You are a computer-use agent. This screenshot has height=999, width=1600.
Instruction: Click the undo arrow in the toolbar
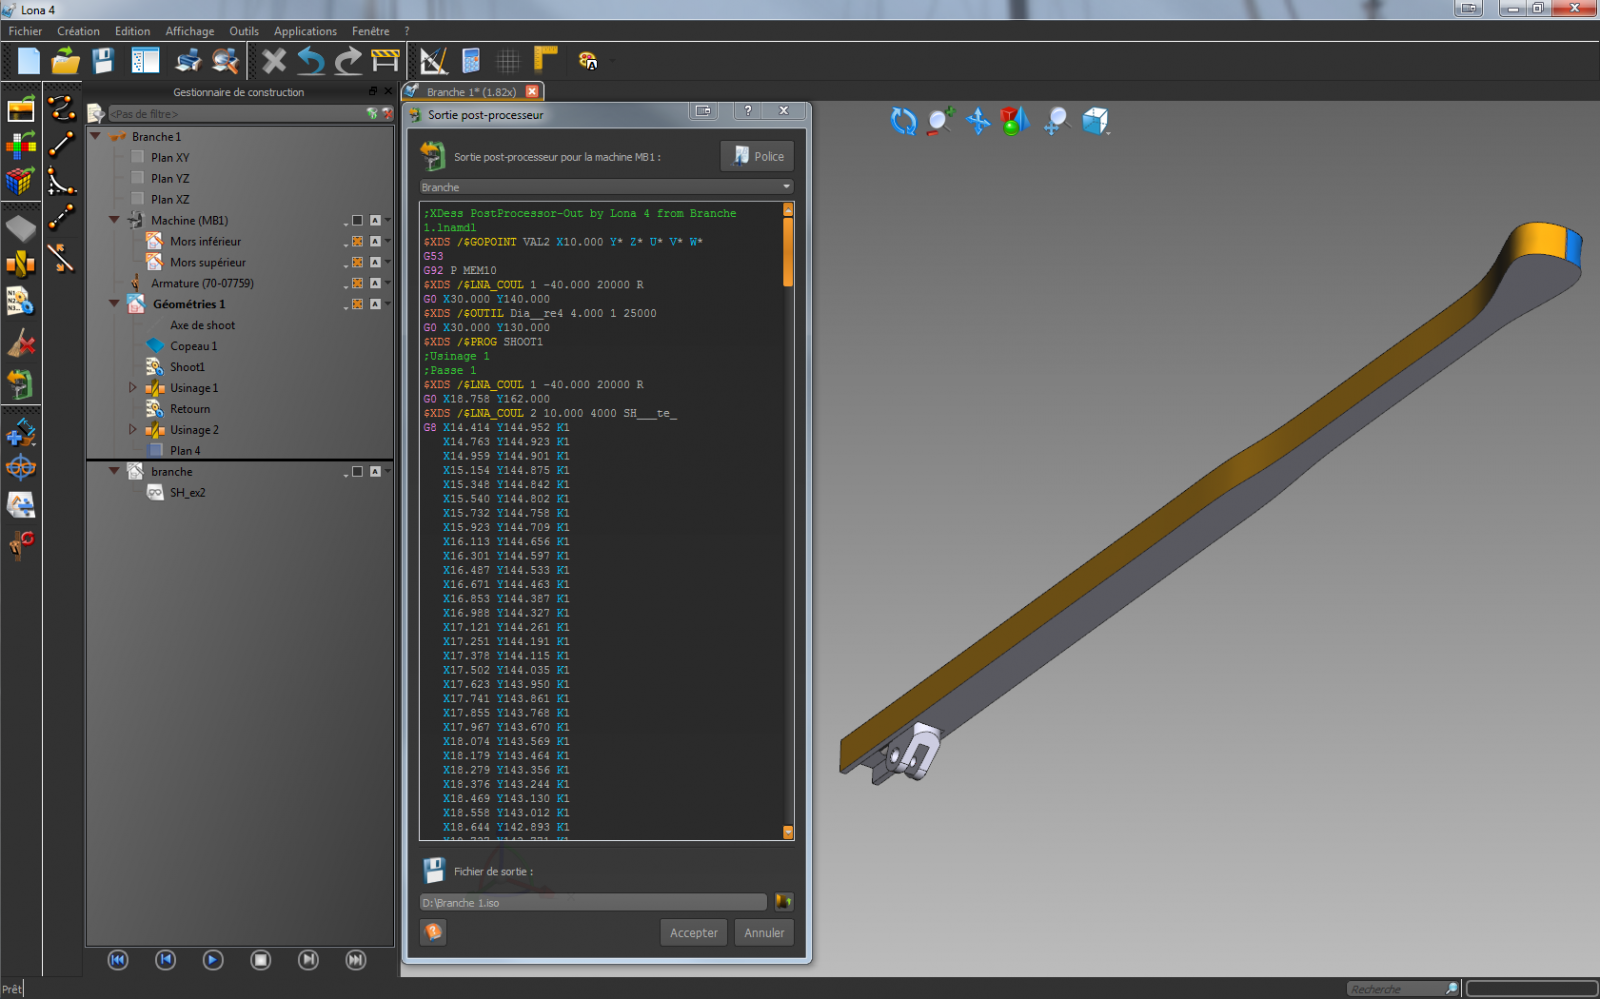point(311,61)
